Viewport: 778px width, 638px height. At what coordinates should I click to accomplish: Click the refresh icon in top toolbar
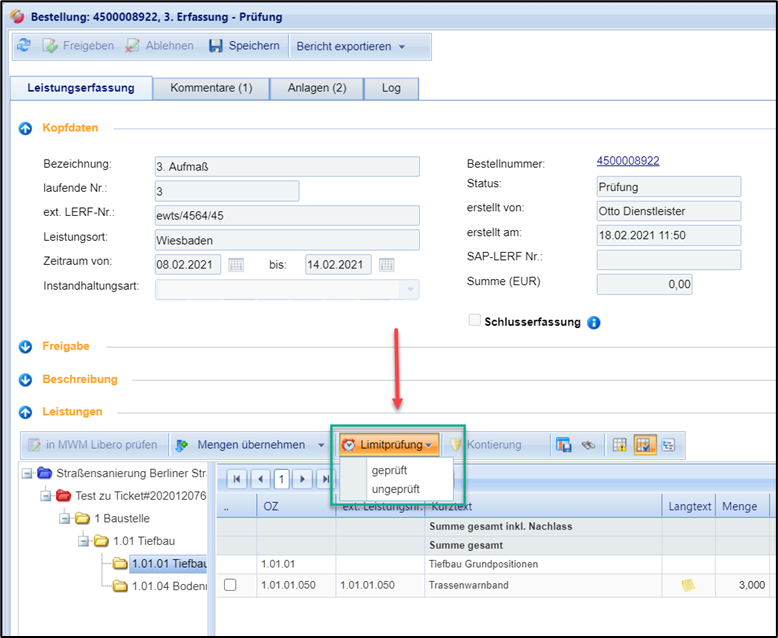pyautogui.click(x=24, y=46)
